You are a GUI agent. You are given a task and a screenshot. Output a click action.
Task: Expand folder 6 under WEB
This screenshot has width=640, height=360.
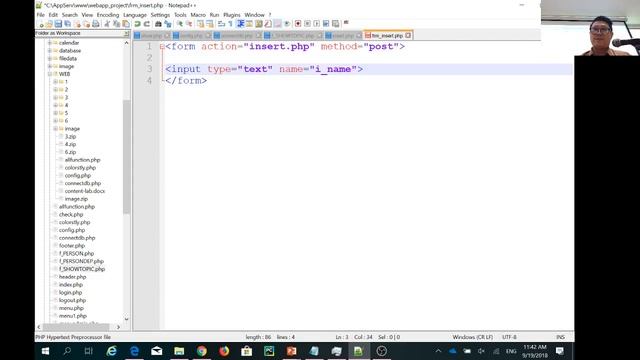point(56,121)
